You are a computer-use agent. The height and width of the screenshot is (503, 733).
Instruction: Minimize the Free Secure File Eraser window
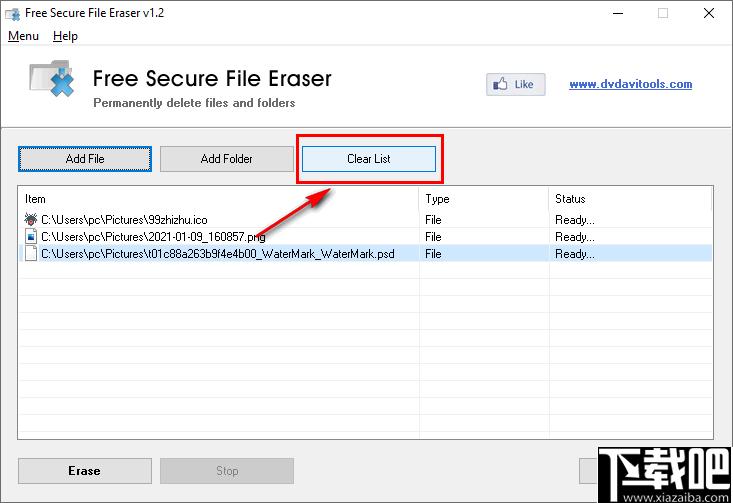click(618, 13)
